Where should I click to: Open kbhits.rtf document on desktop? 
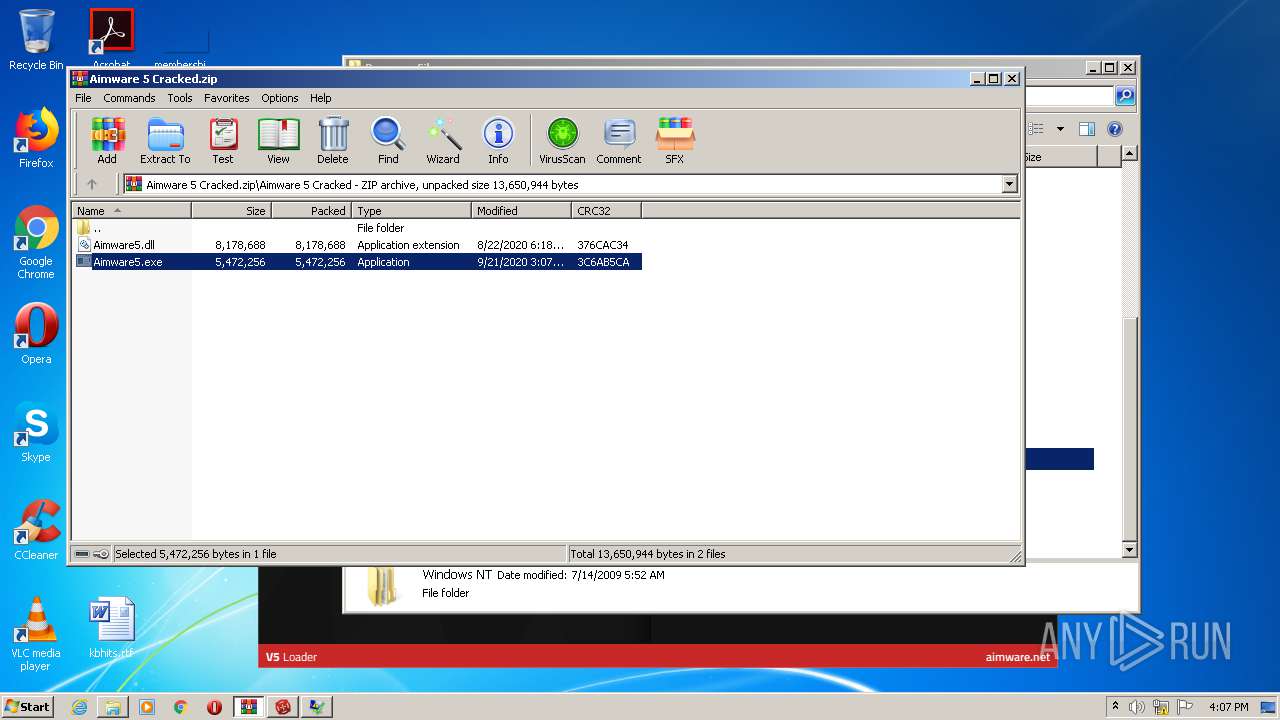(x=111, y=628)
